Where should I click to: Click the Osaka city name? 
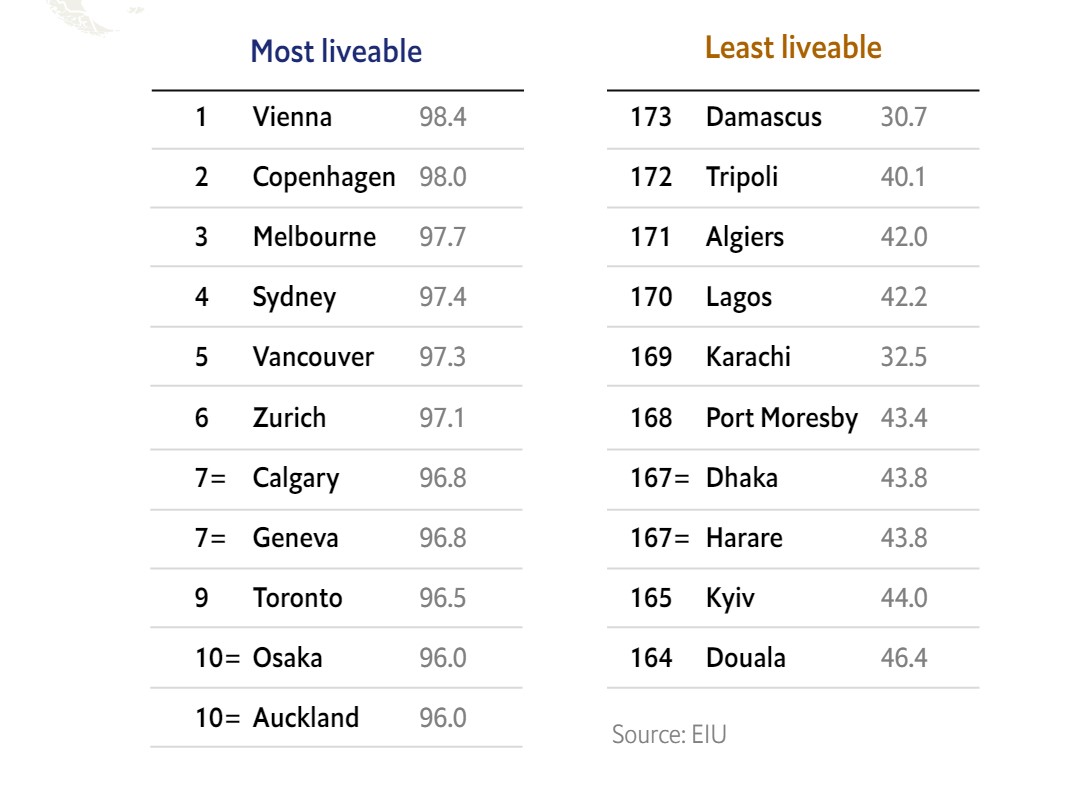288,658
